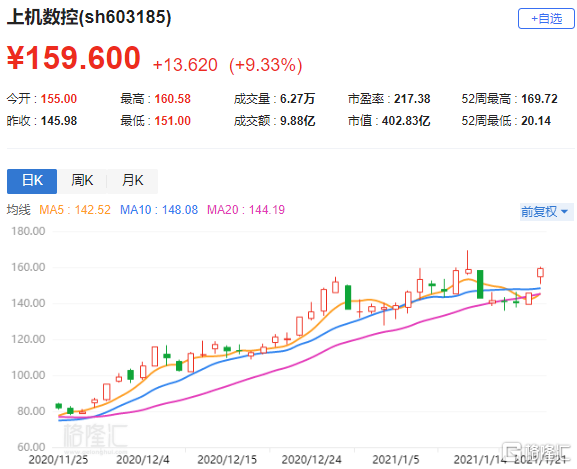Switch to 月K monthly chart tab
The height and width of the screenshot is (469, 577).
pos(132,181)
